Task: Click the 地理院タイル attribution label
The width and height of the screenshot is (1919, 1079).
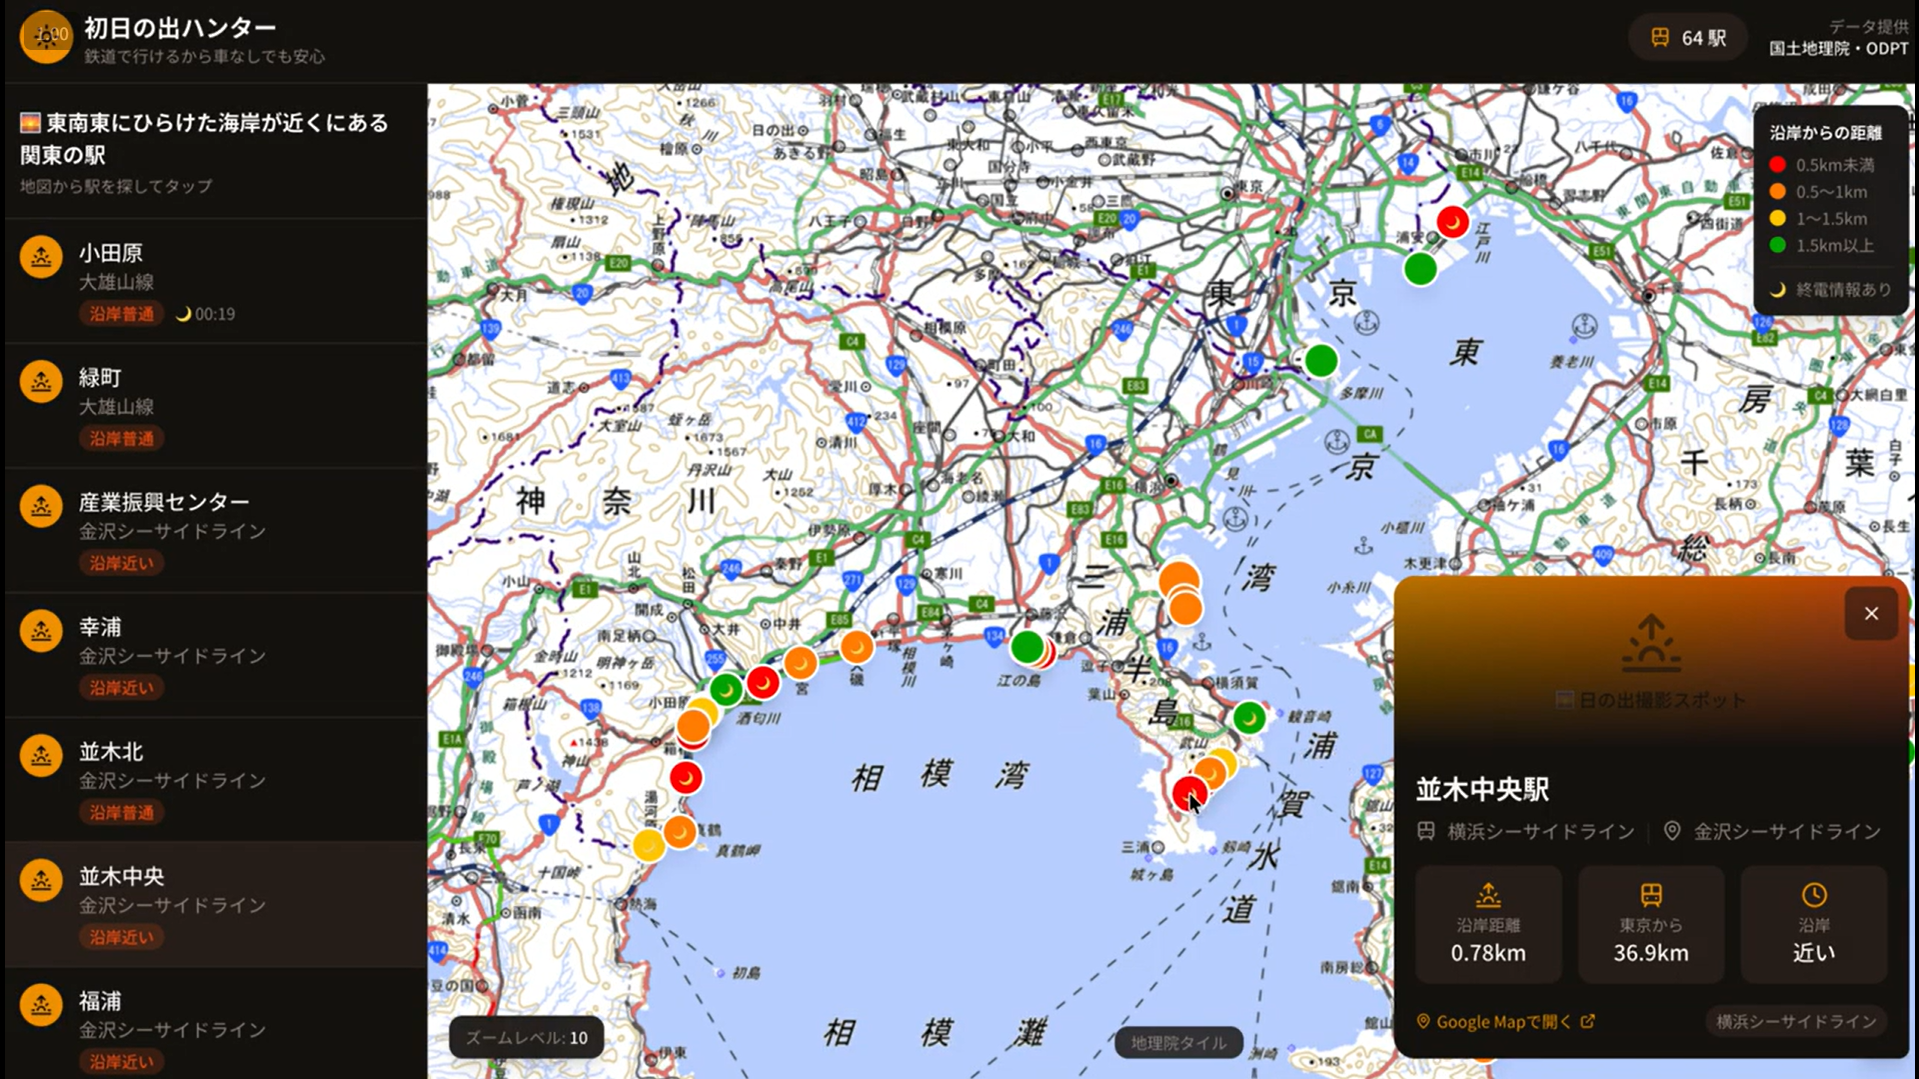Action: click(1178, 1043)
